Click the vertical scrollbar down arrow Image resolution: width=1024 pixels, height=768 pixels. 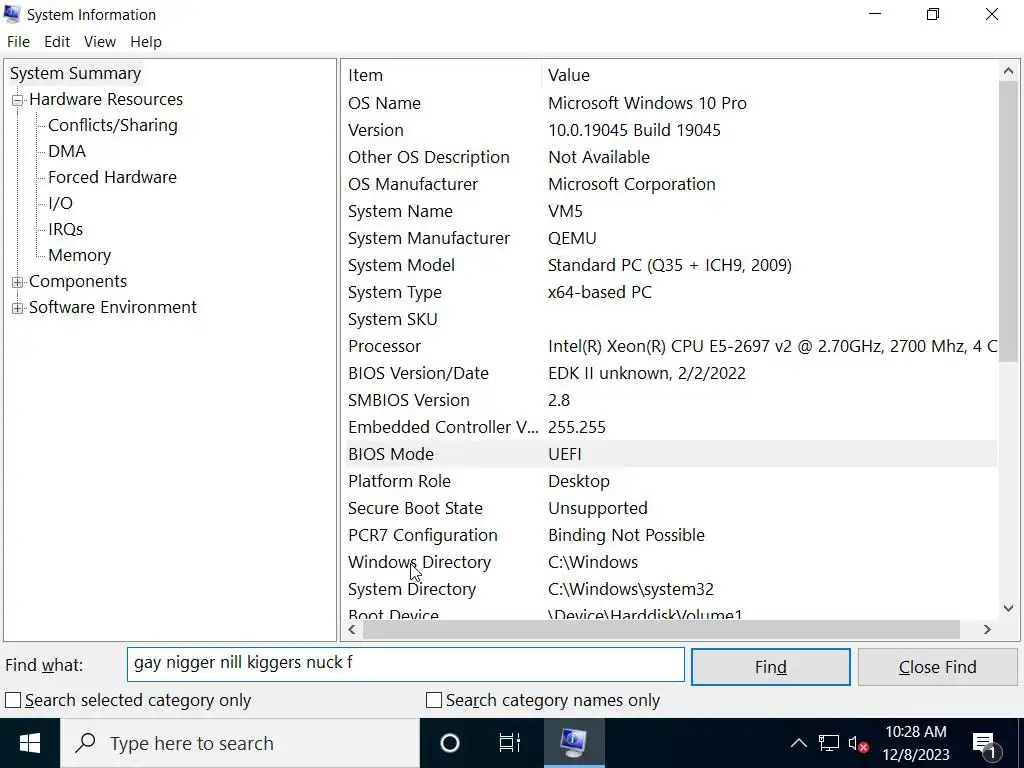(x=1008, y=608)
